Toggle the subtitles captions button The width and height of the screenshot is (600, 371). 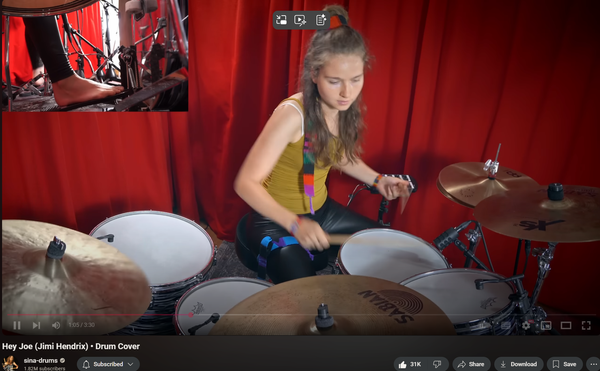pyautogui.click(x=506, y=325)
